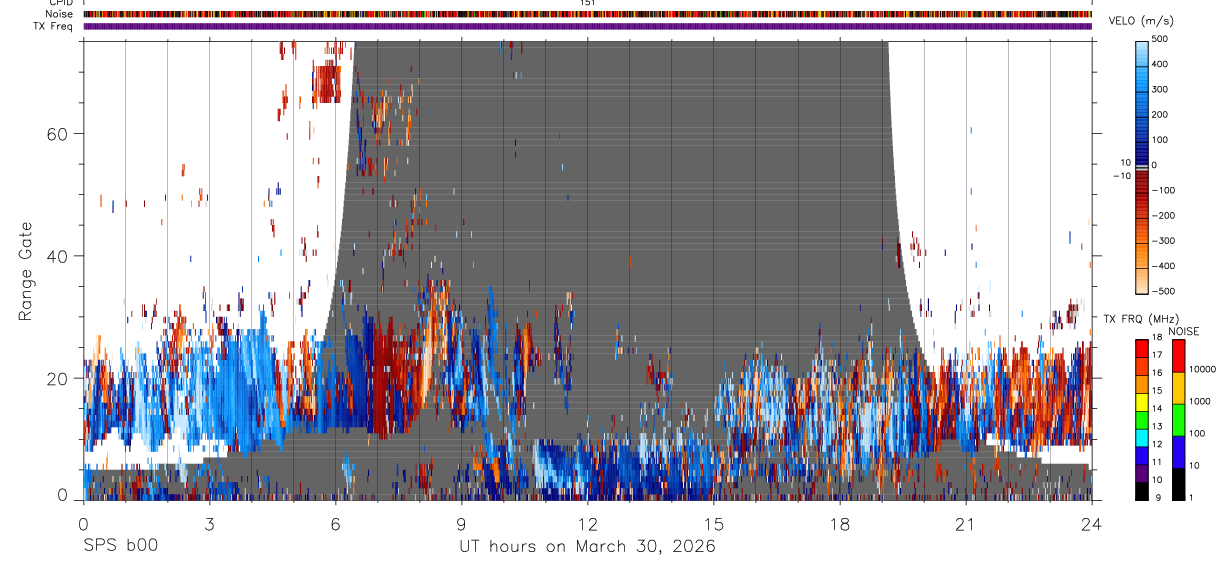
Task: Select the -400 label on velocity scale
Action: click(x=1165, y=266)
